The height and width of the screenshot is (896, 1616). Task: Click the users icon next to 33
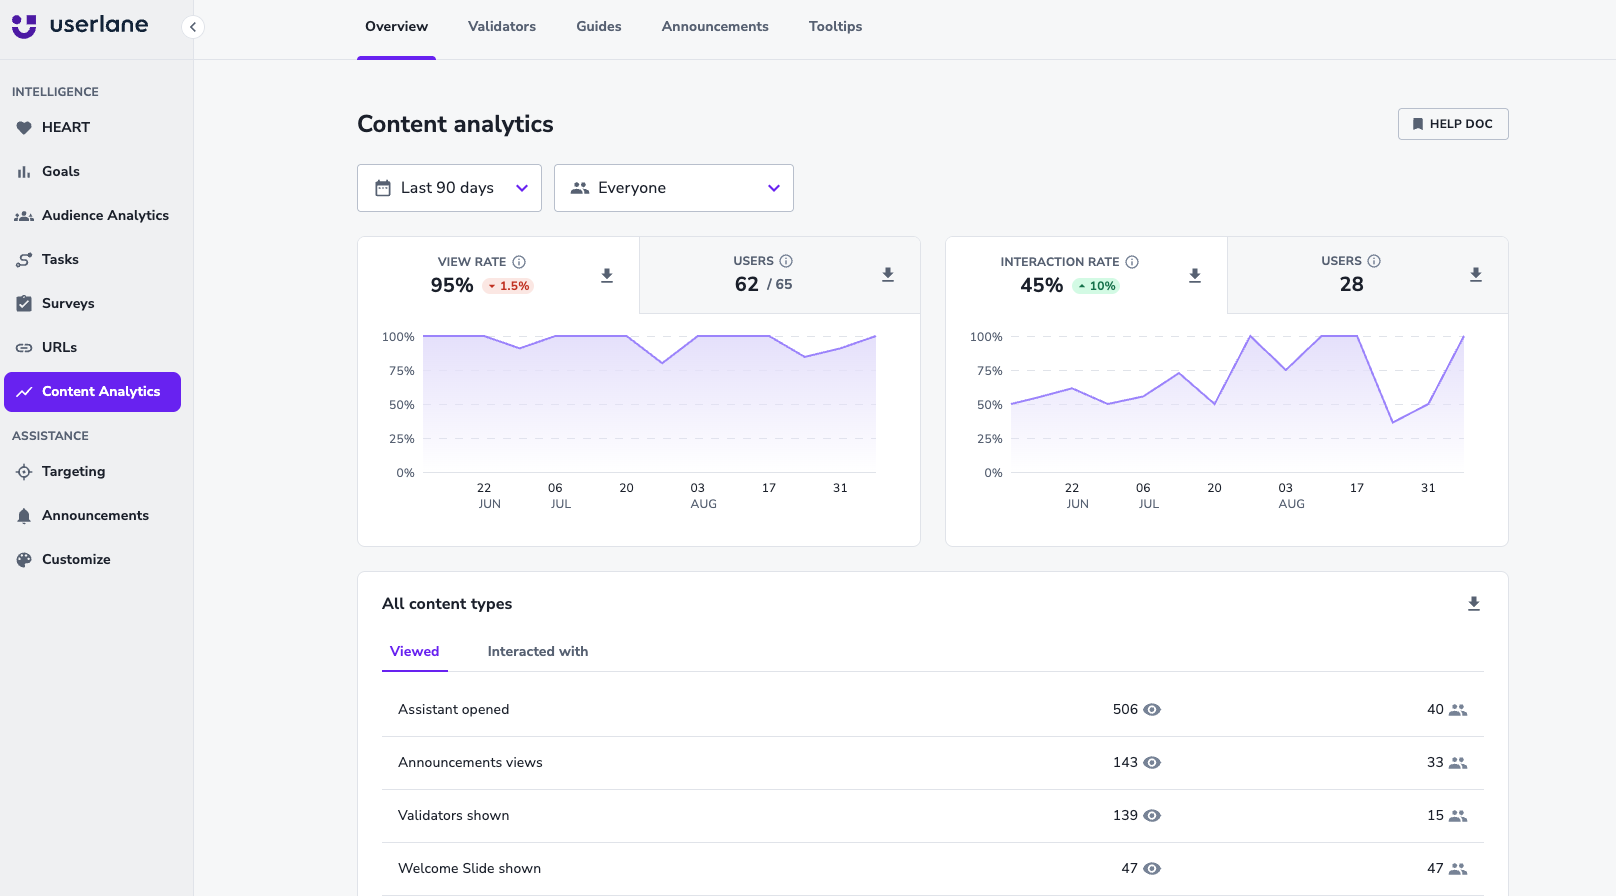click(x=1458, y=763)
